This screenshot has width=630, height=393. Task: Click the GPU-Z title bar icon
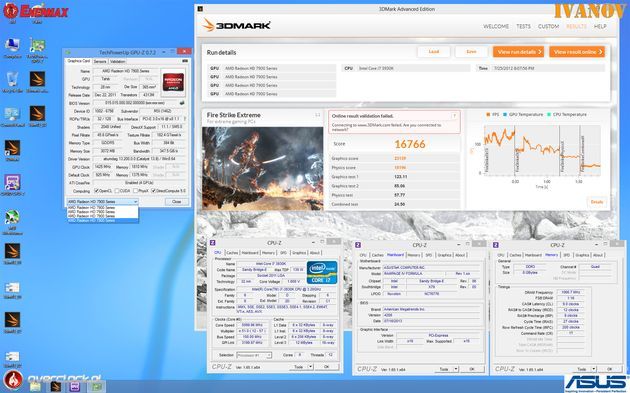tap(68, 52)
